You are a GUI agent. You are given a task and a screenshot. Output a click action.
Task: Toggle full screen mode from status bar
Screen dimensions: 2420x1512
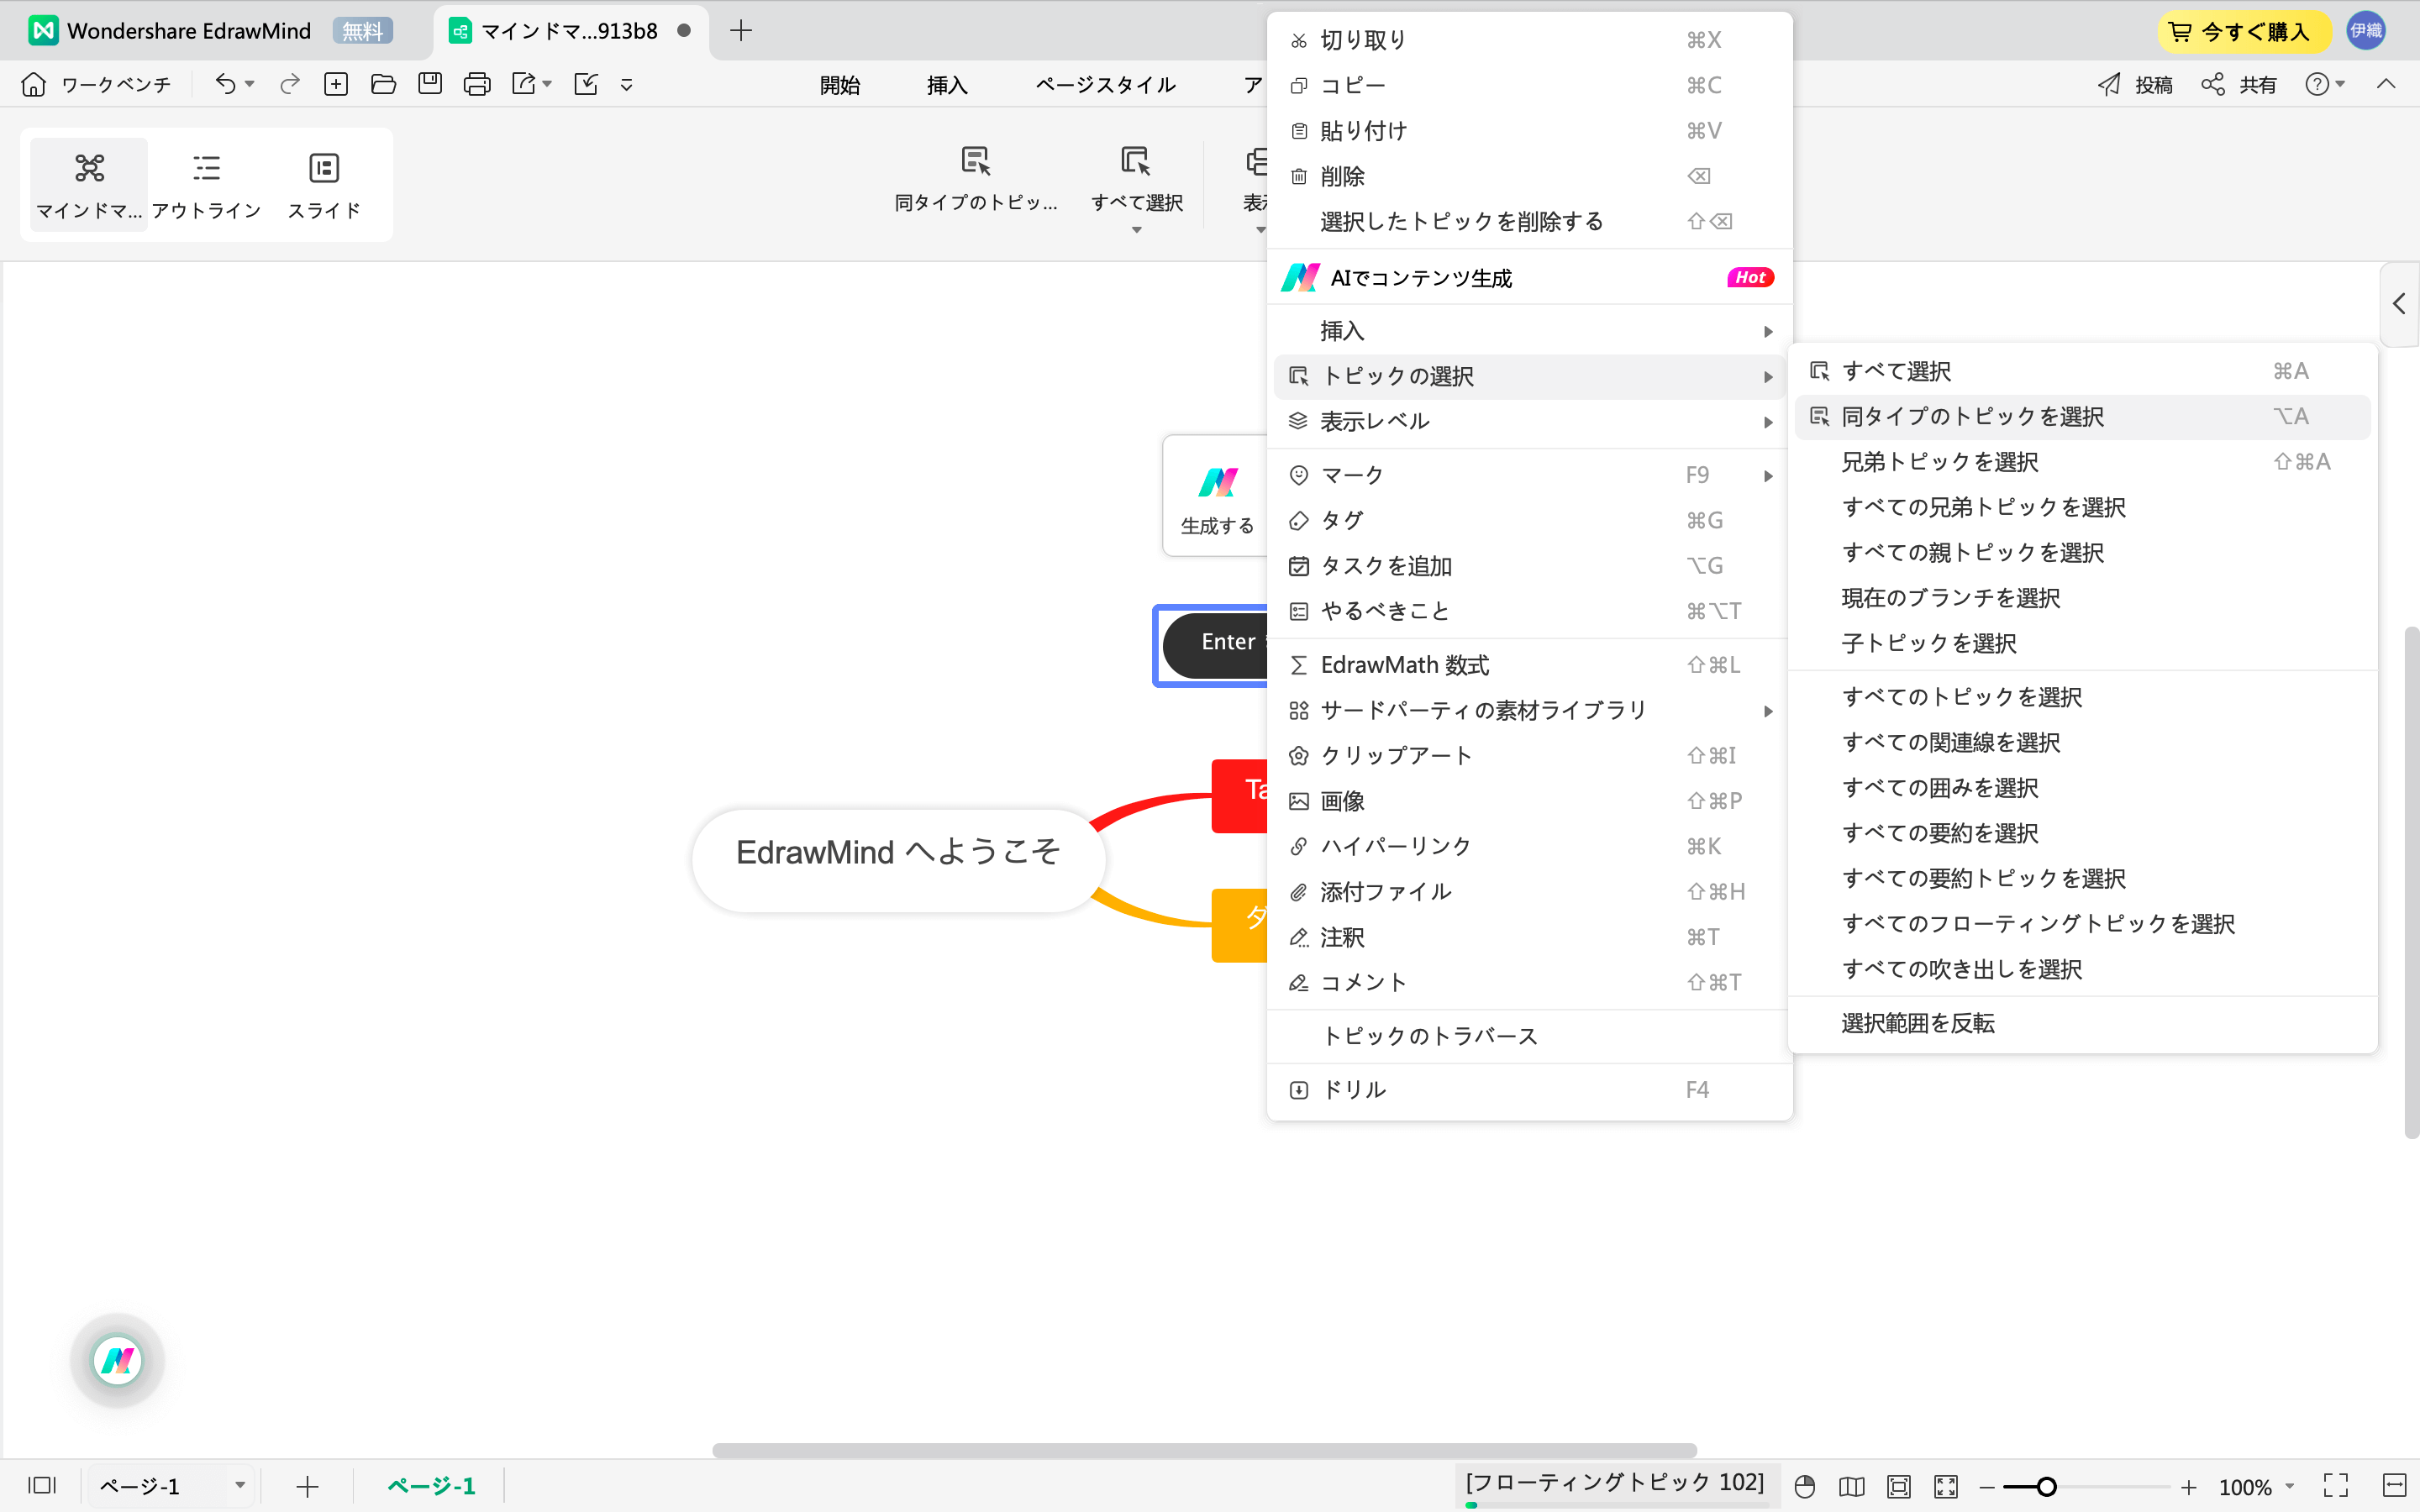(2338, 1486)
